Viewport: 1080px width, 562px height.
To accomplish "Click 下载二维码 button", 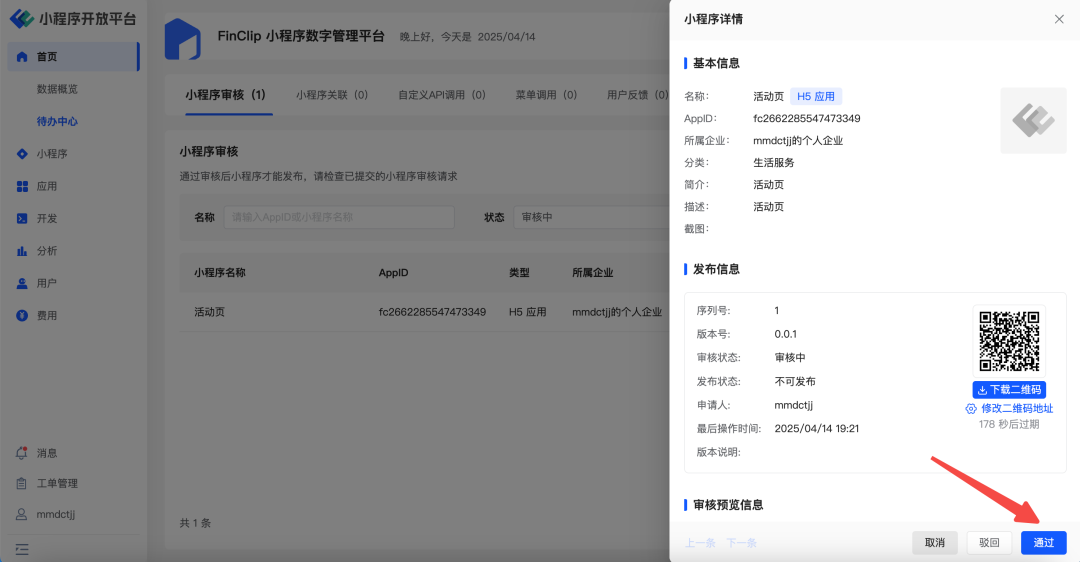I will (1009, 390).
